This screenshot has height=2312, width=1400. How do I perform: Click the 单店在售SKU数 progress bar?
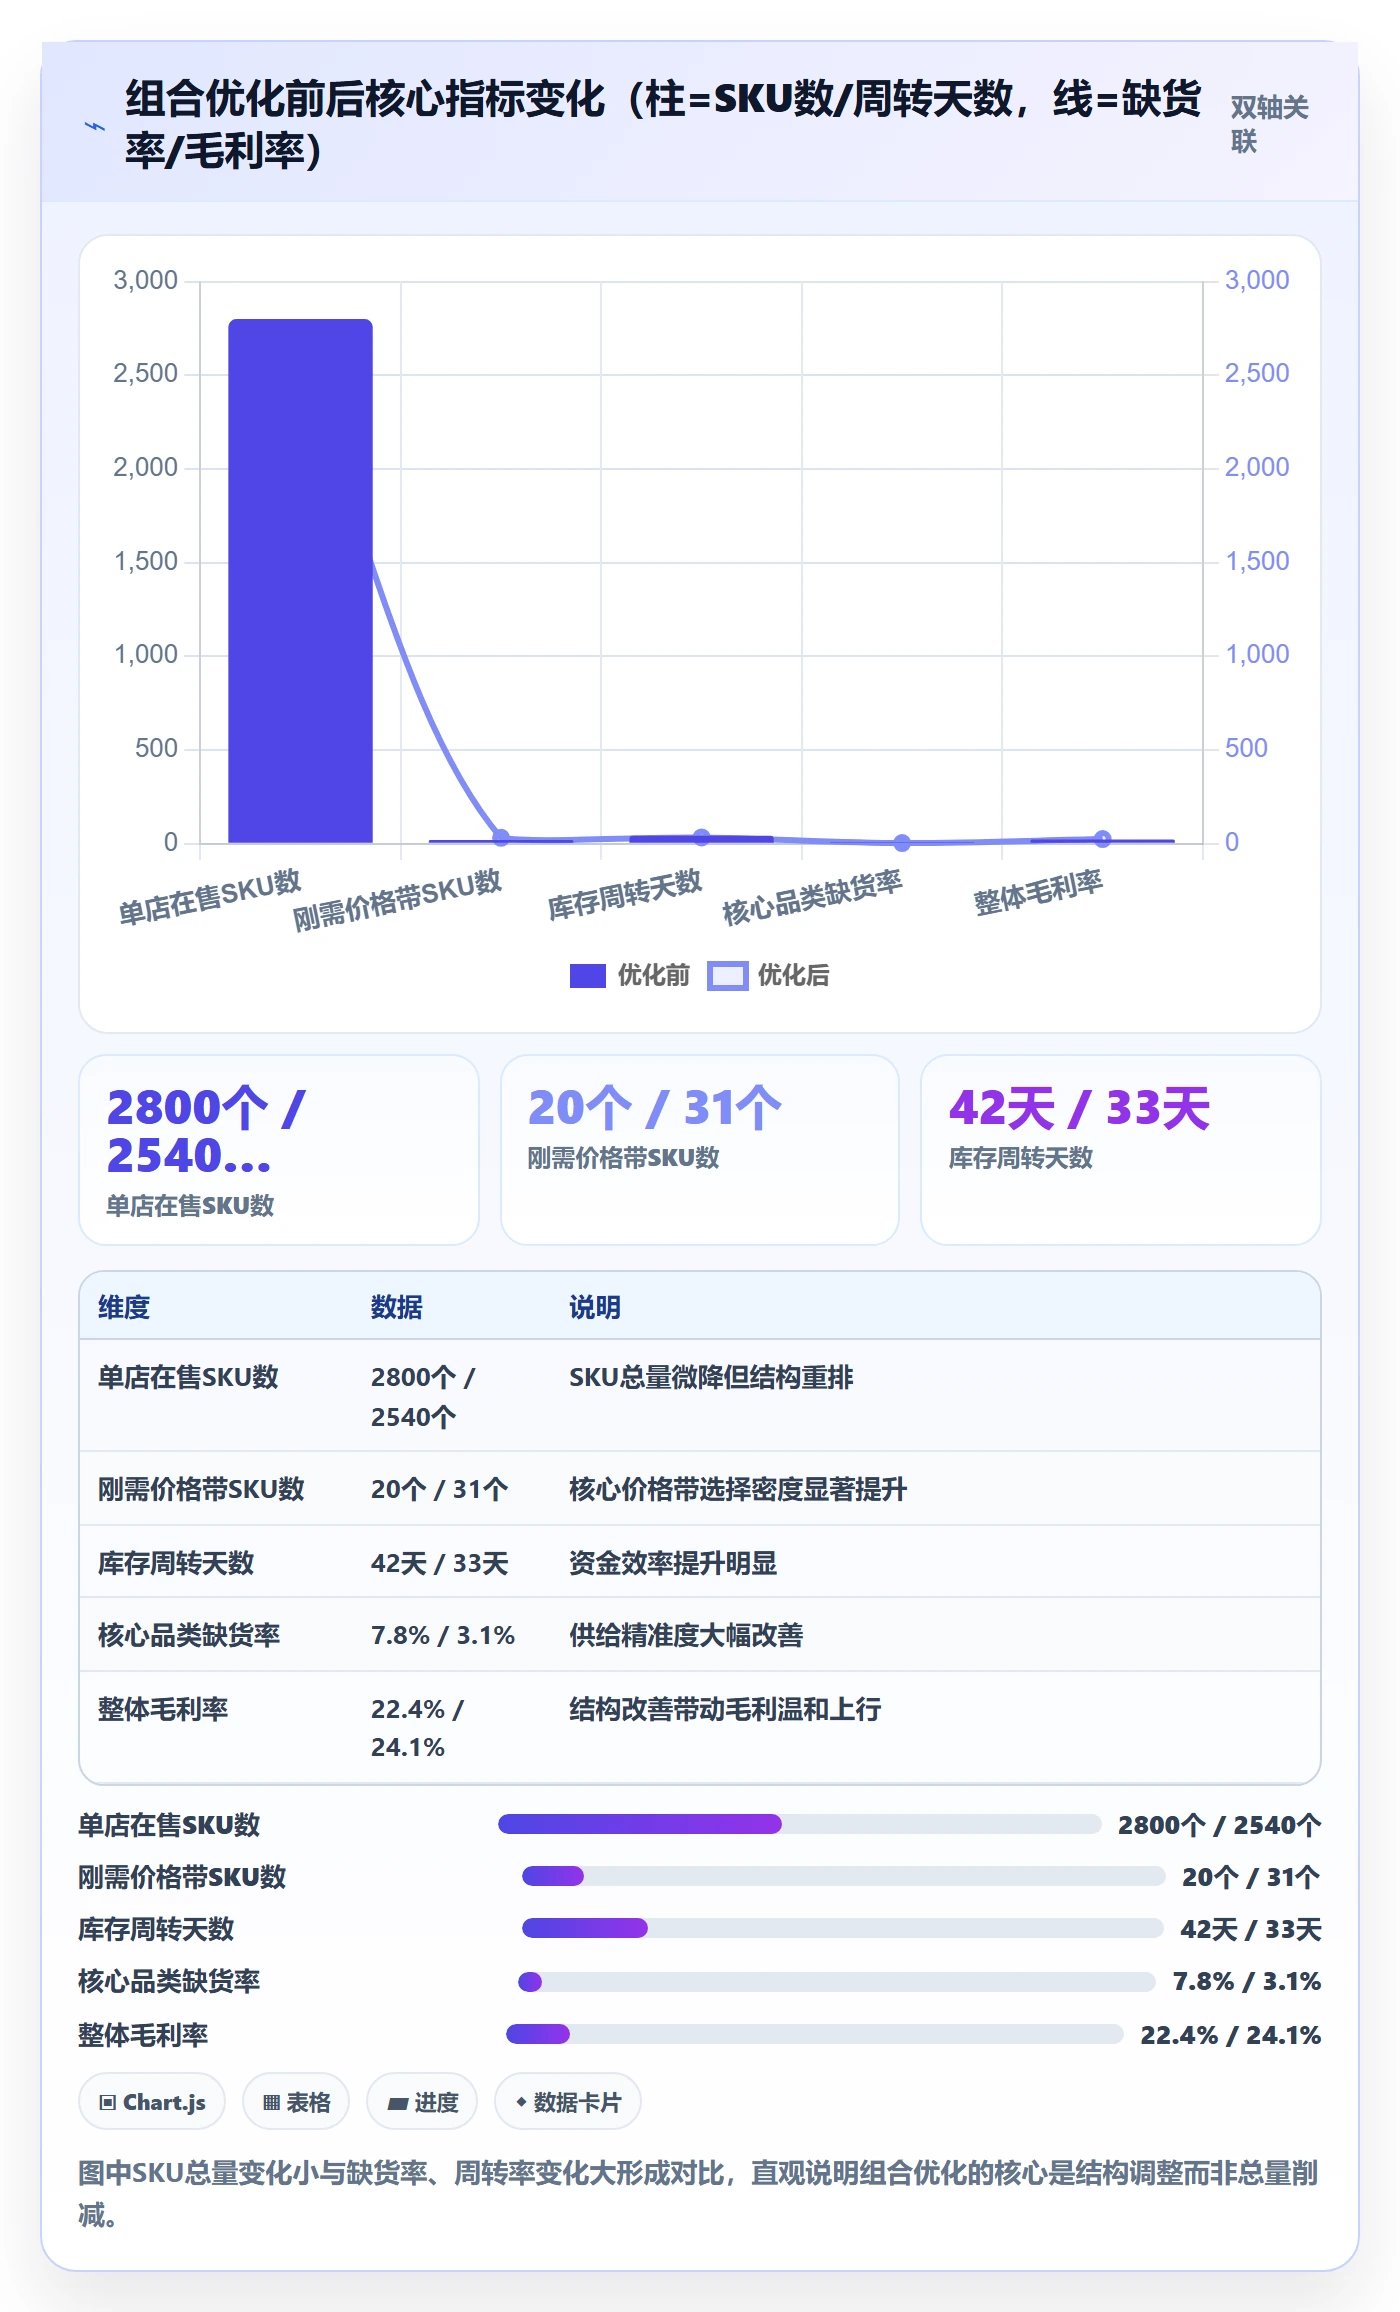pyautogui.click(x=799, y=1824)
